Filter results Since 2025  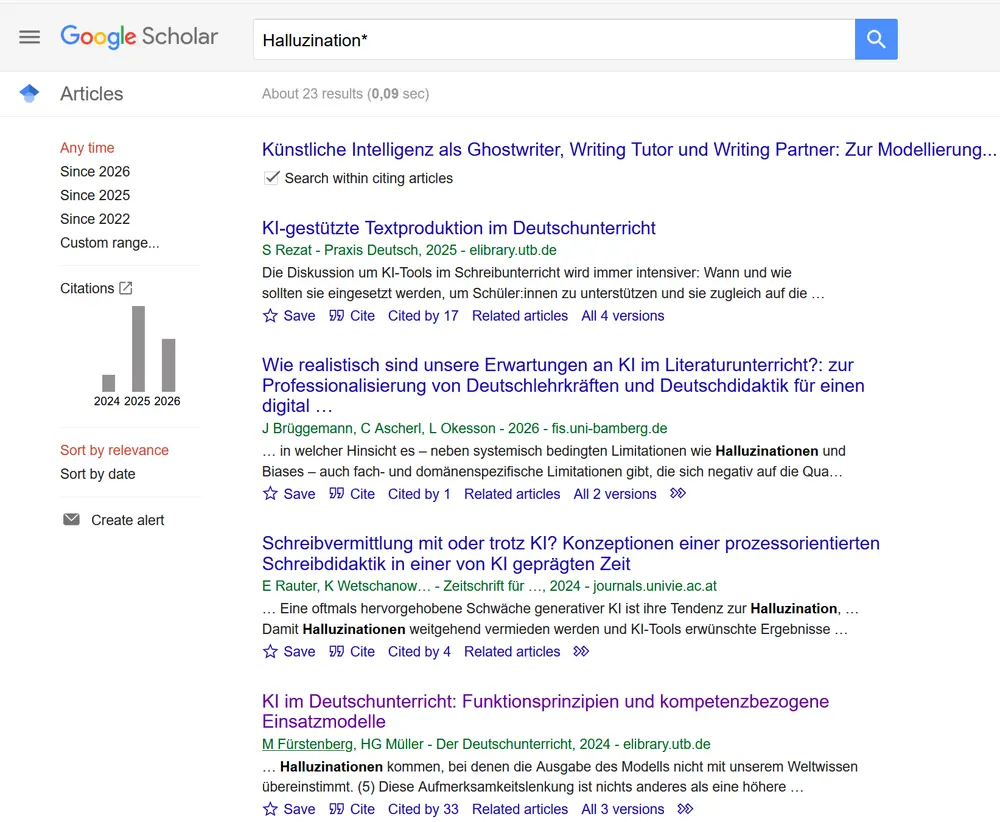tap(95, 195)
